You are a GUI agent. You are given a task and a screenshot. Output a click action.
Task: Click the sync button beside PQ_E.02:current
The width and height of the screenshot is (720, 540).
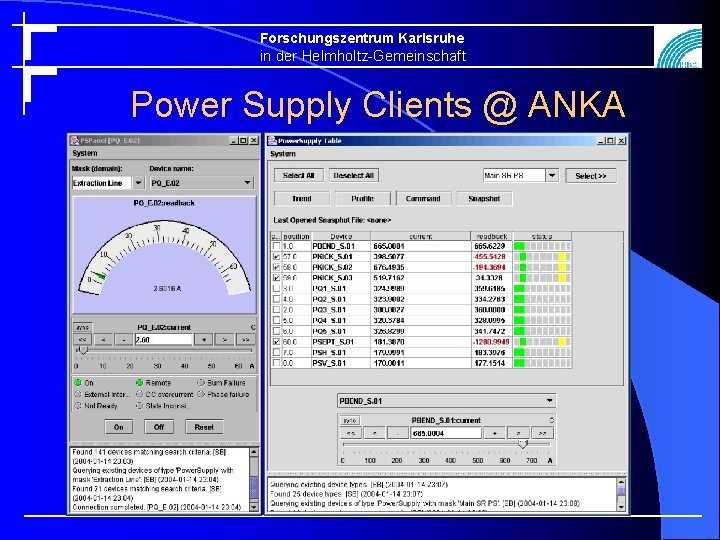tap(83, 327)
